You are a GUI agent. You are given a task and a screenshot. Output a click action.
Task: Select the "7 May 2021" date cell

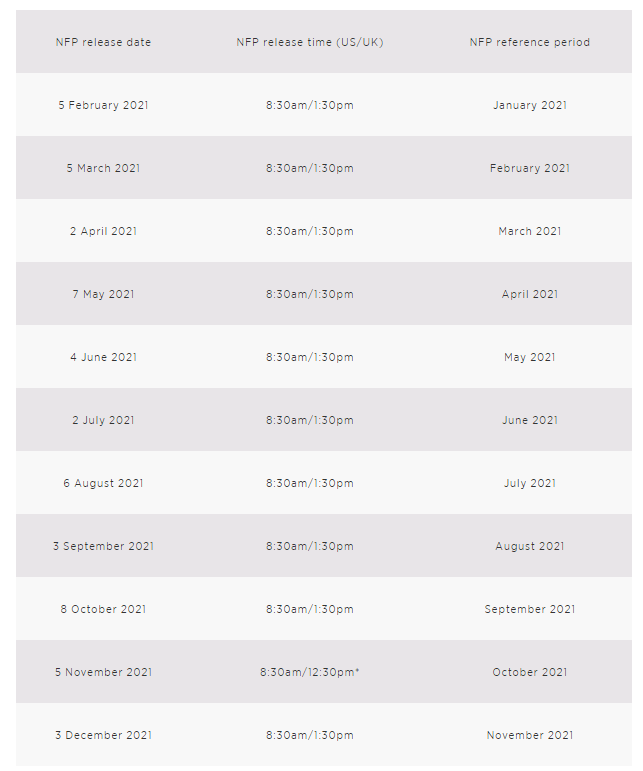coord(103,294)
